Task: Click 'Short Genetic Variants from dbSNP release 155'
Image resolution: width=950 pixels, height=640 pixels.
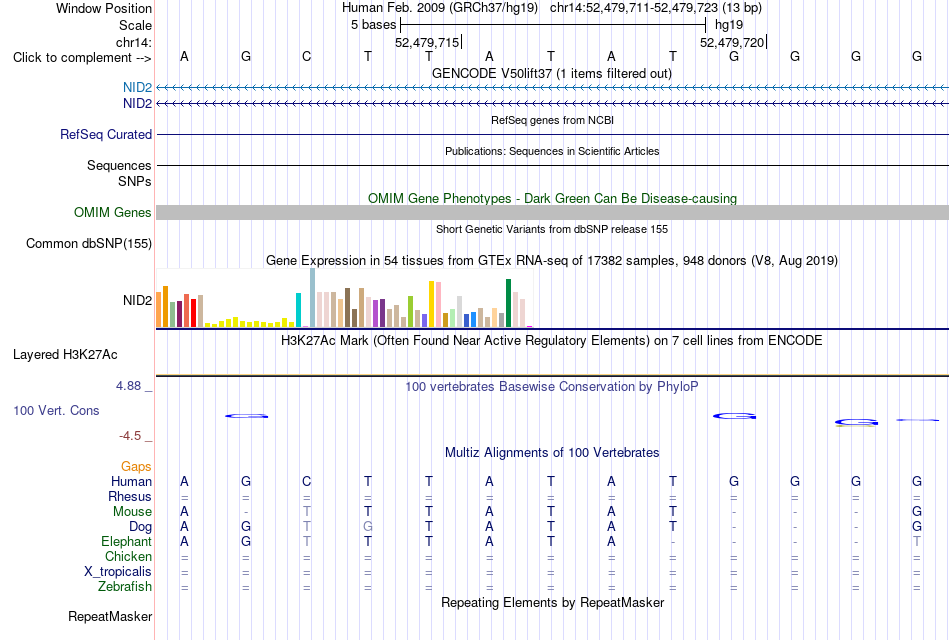Action: point(552,229)
